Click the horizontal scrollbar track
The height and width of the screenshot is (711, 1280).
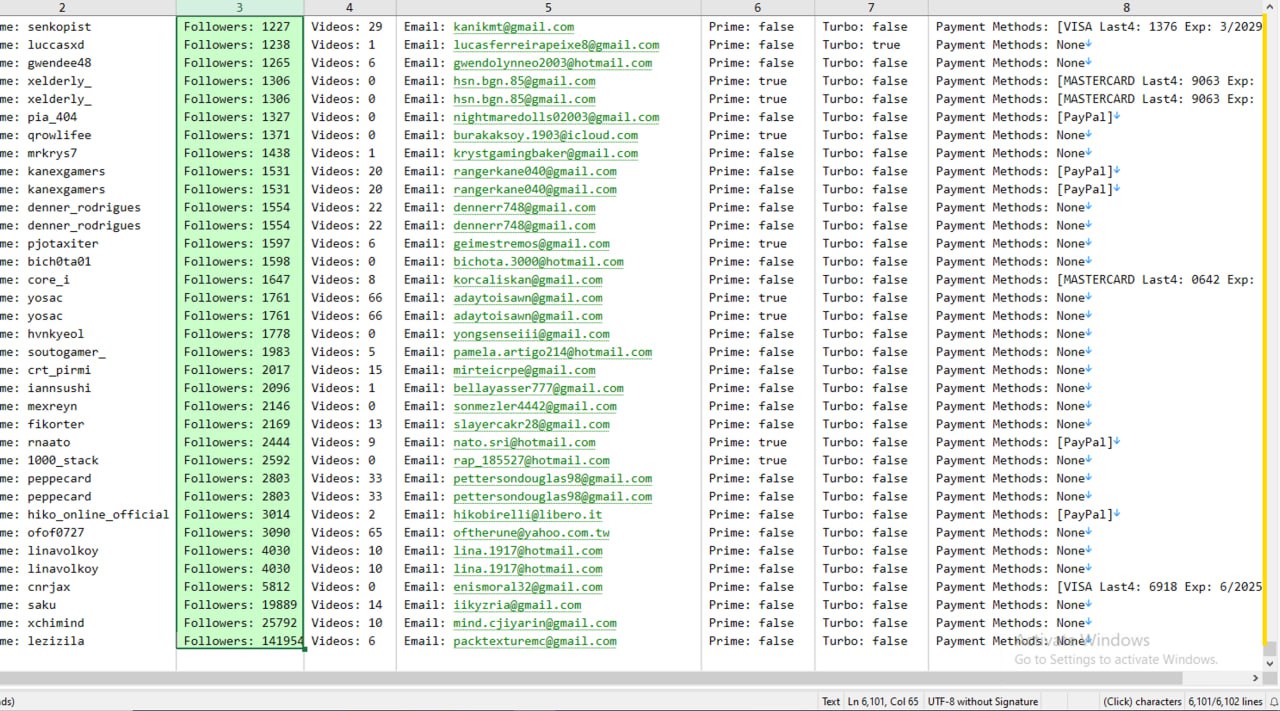624,678
